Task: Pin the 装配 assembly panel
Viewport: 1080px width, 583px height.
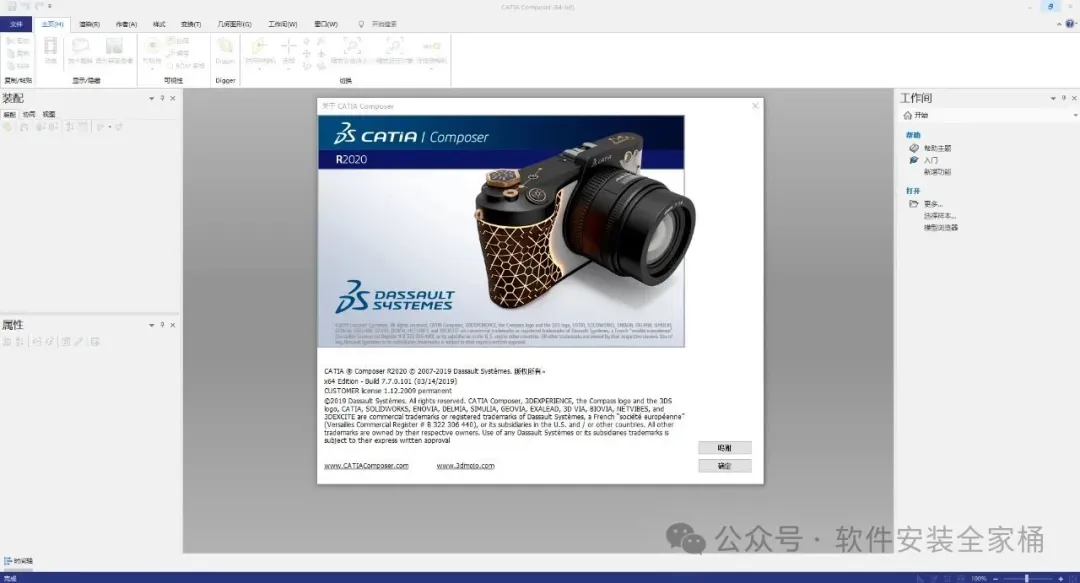Action: 163,99
